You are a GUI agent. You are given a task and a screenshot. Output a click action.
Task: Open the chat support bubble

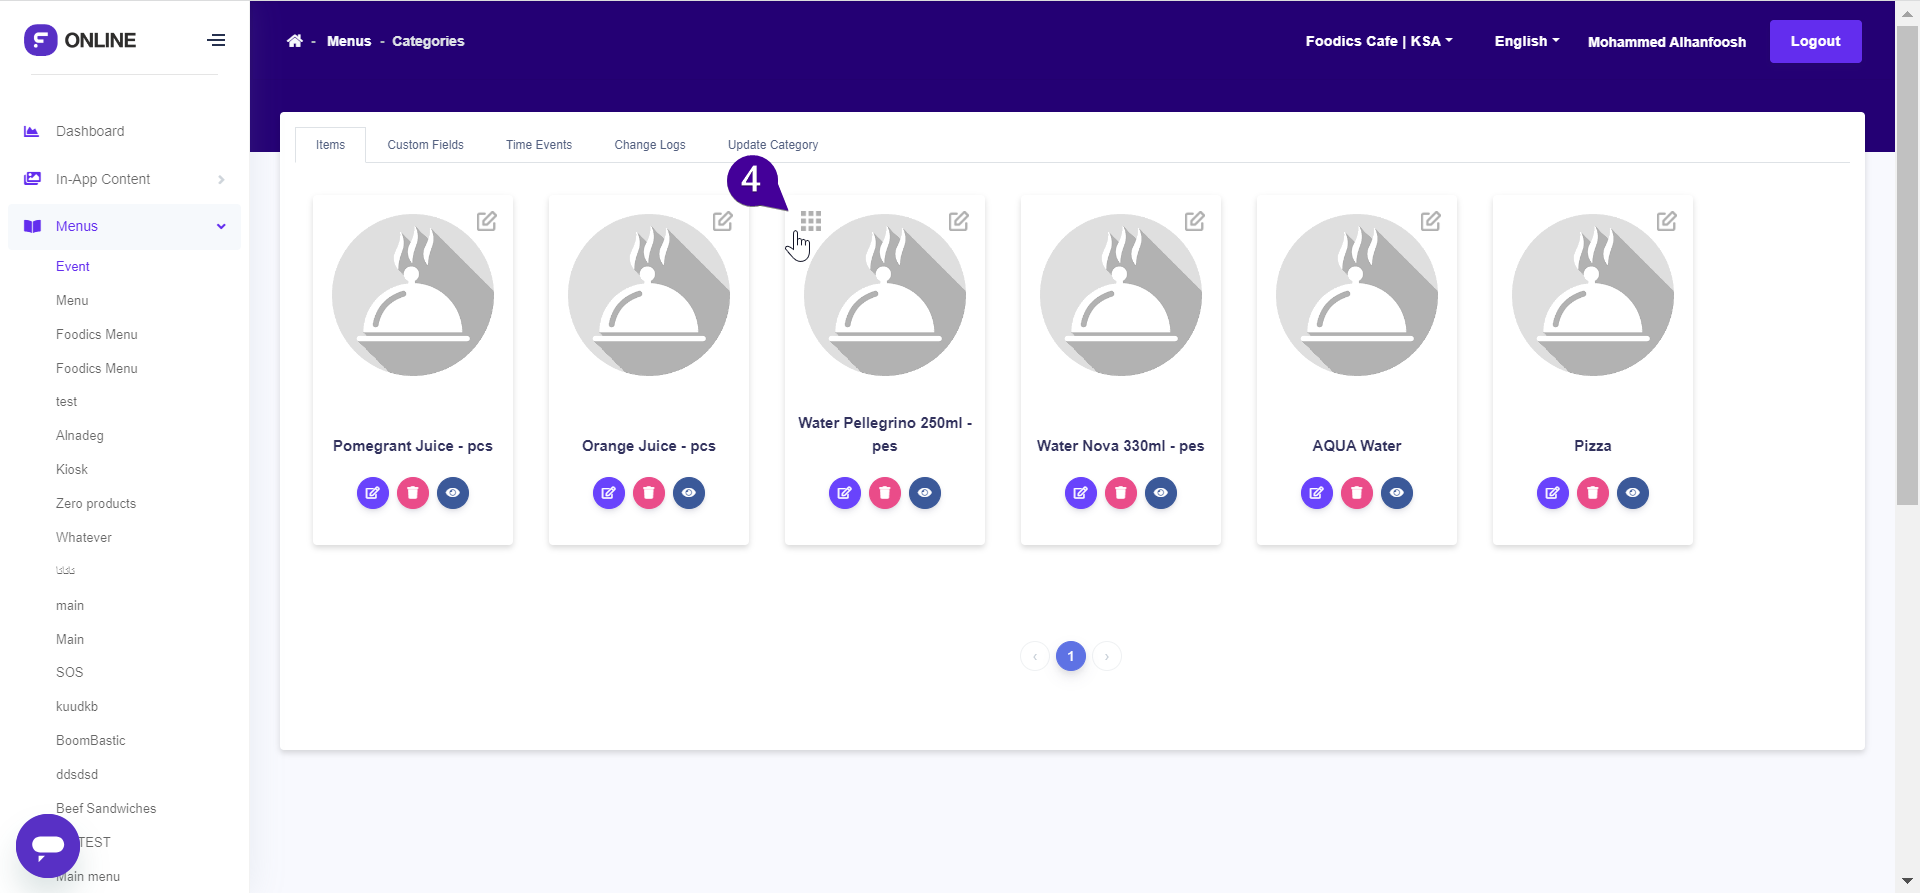point(48,845)
